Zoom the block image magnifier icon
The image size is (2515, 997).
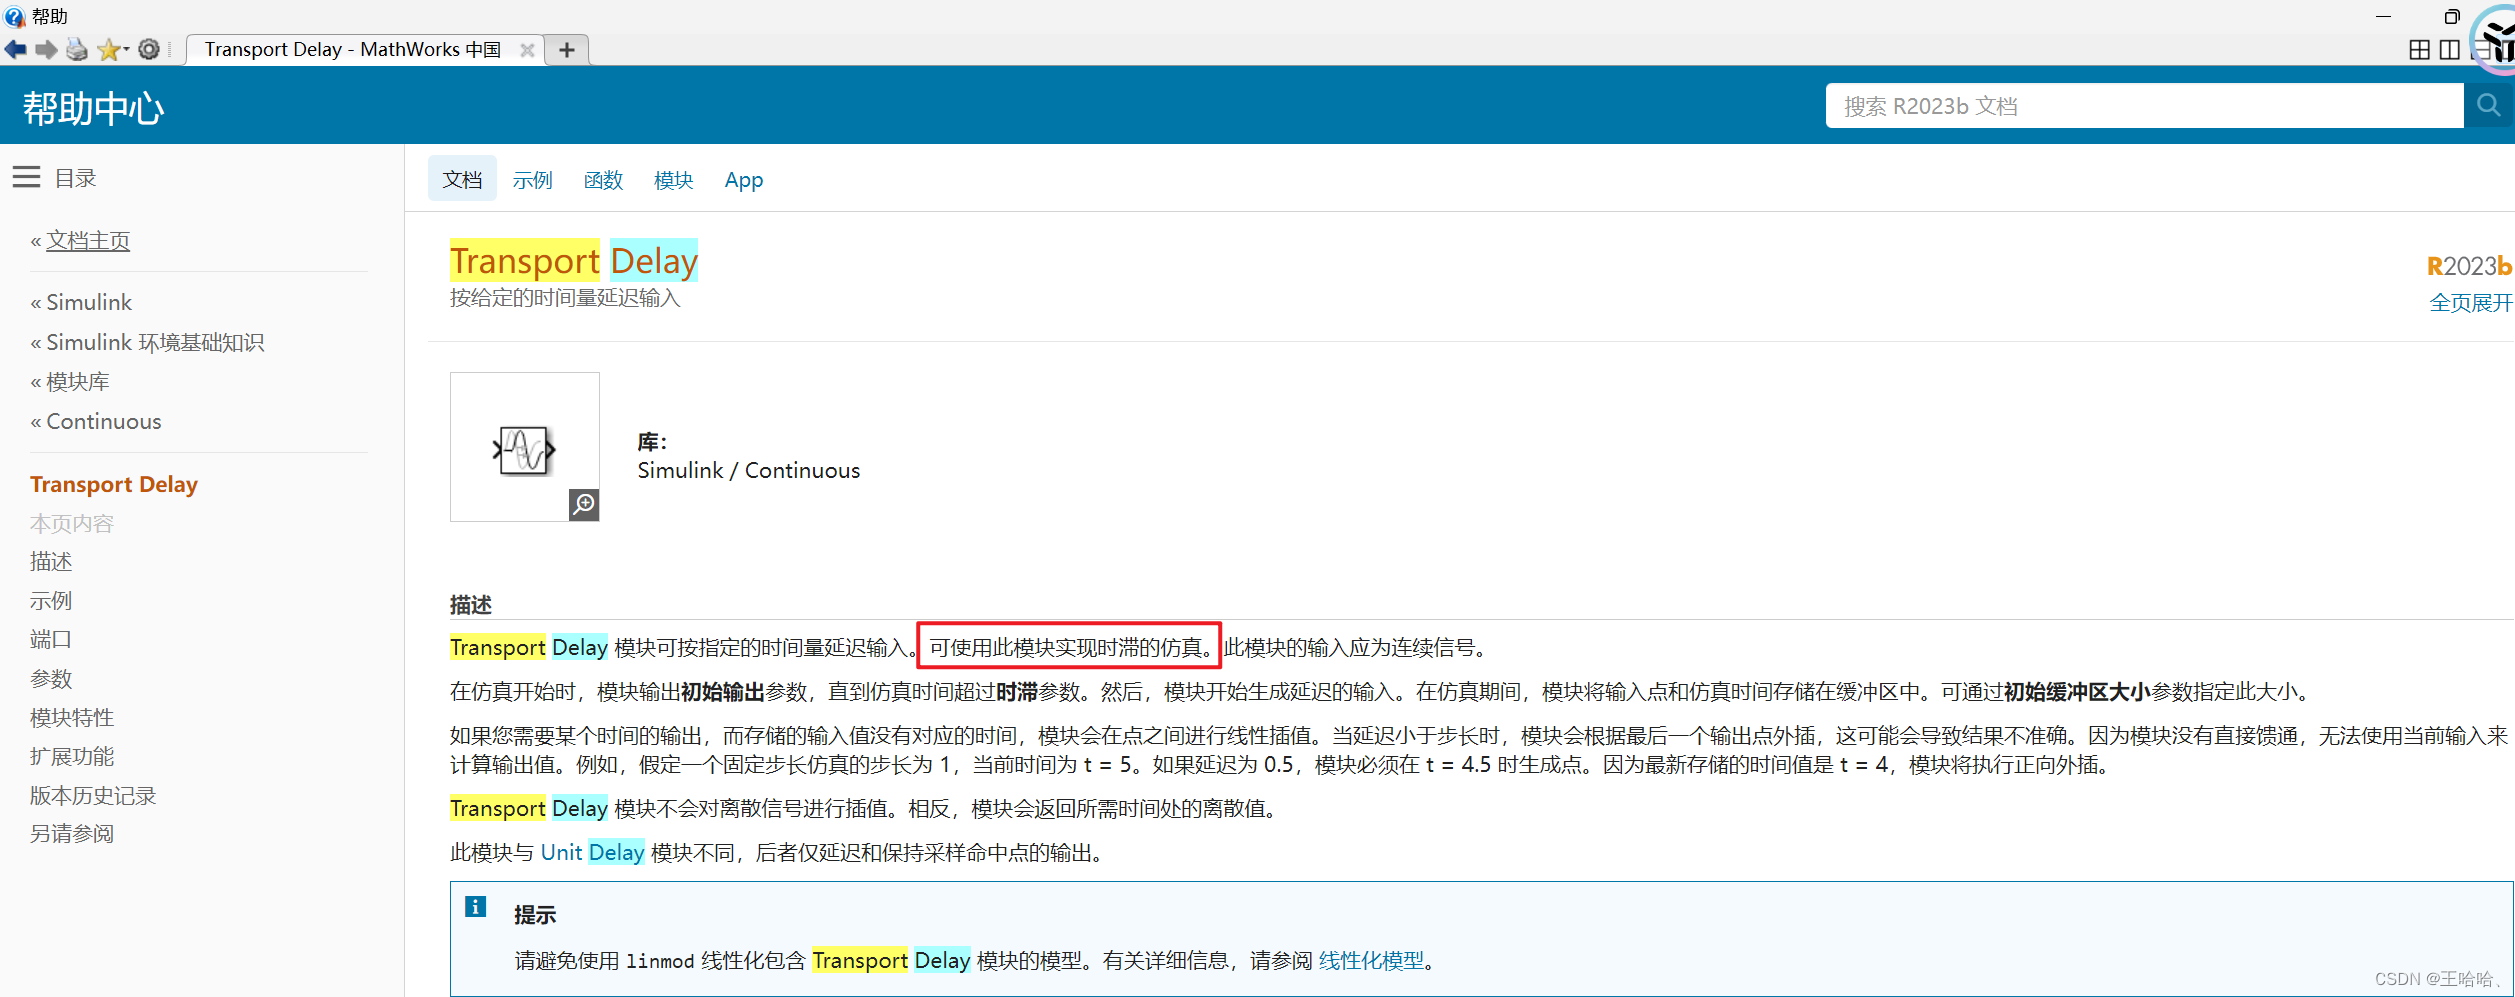pyautogui.click(x=584, y=504)
